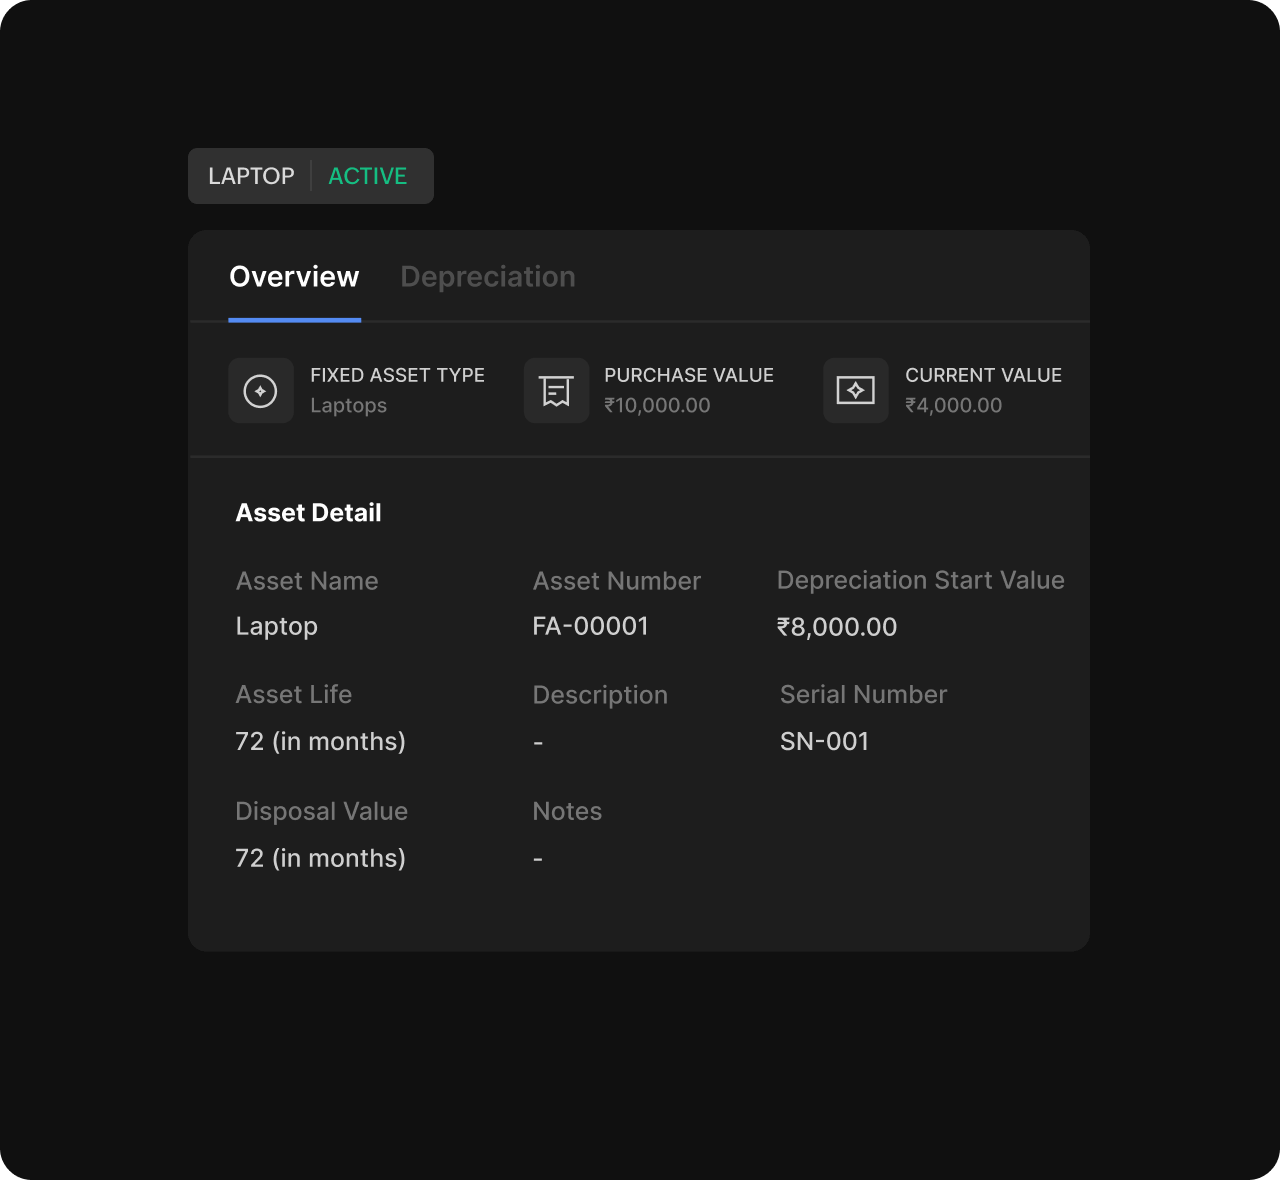The image size is (1280, 1180).
Task: Click the Asset Life value 72 (in months)
Action: click(320, 741)
